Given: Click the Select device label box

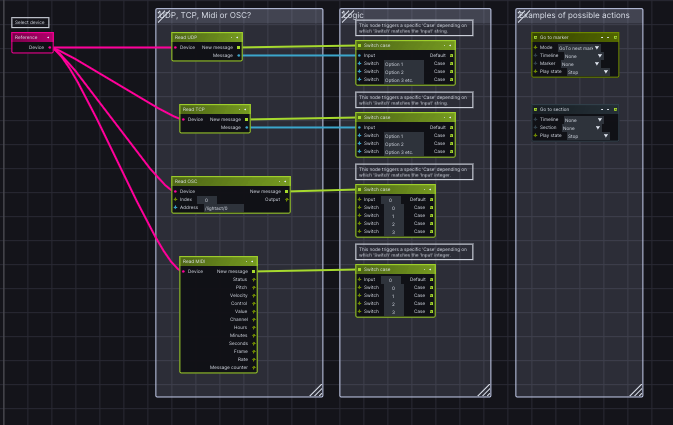Looking at the screenshot, I should click(x=29, y=22).
